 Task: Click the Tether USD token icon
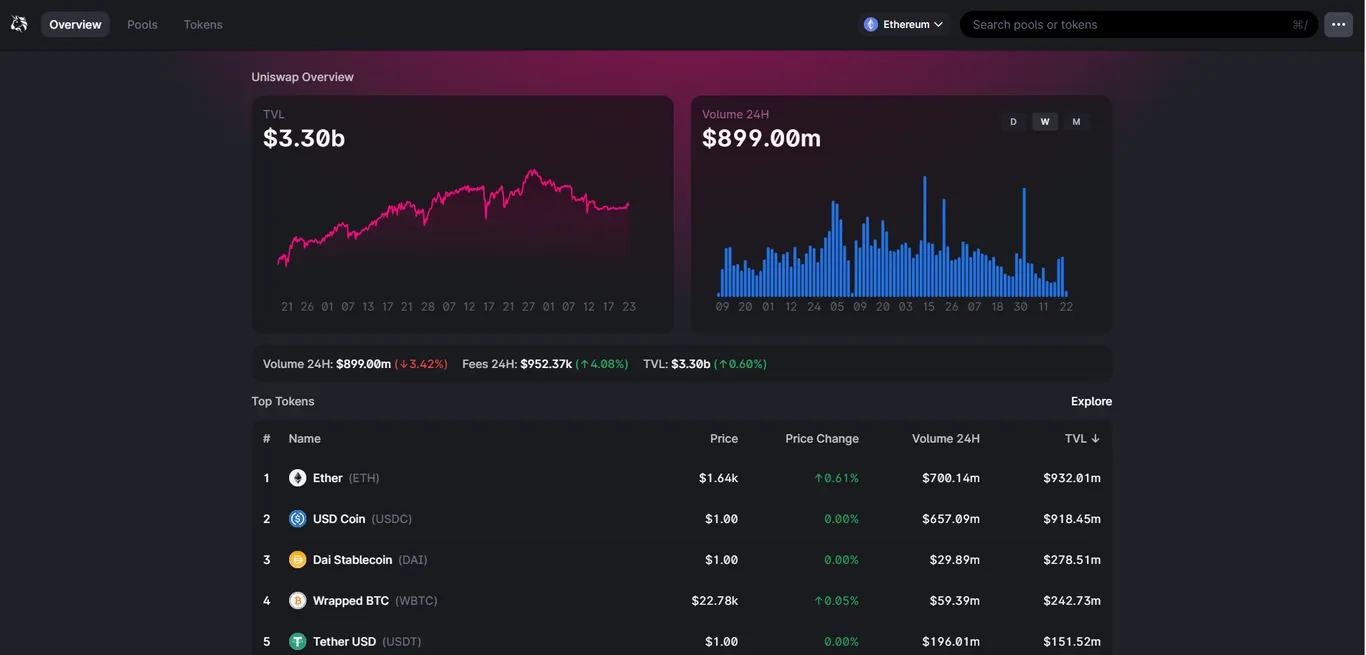pyautogui.click(x=297, y=642)
